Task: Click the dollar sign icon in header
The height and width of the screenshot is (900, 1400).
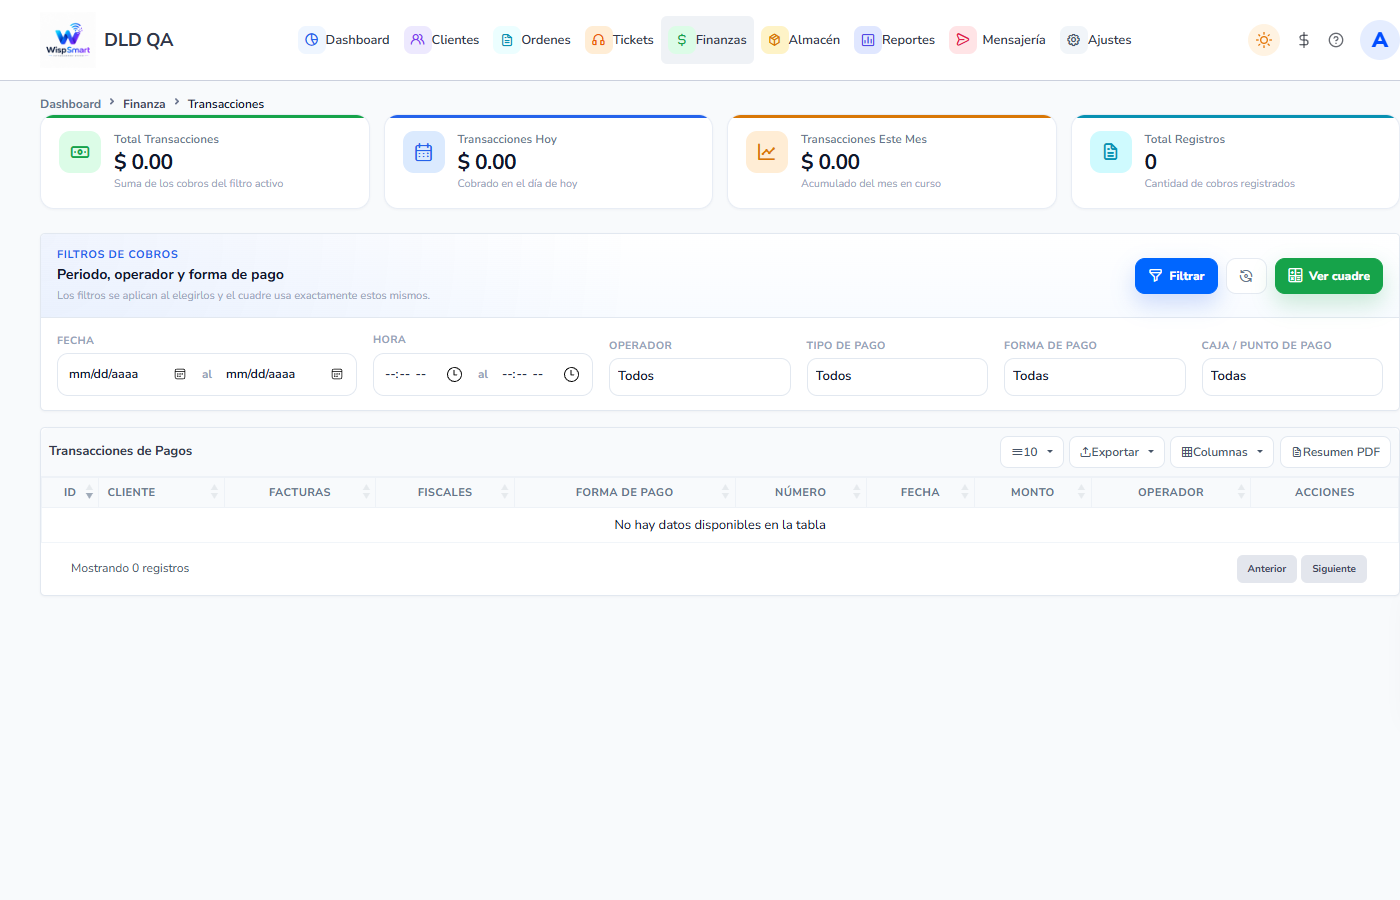Action: tap(1304, 40)
